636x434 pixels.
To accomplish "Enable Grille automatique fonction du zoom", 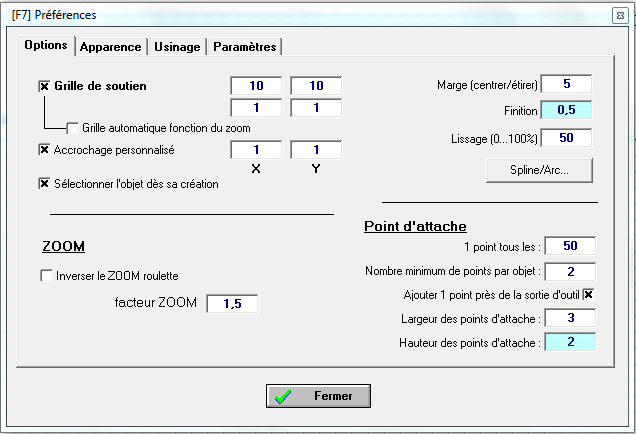I will pos(72,128).
